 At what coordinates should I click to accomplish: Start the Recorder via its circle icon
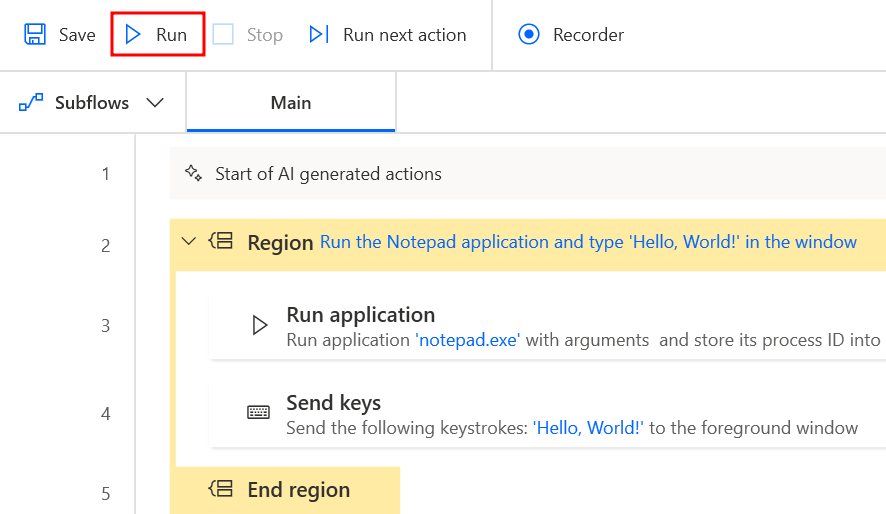pyautogui.click(x=529, y=35)
